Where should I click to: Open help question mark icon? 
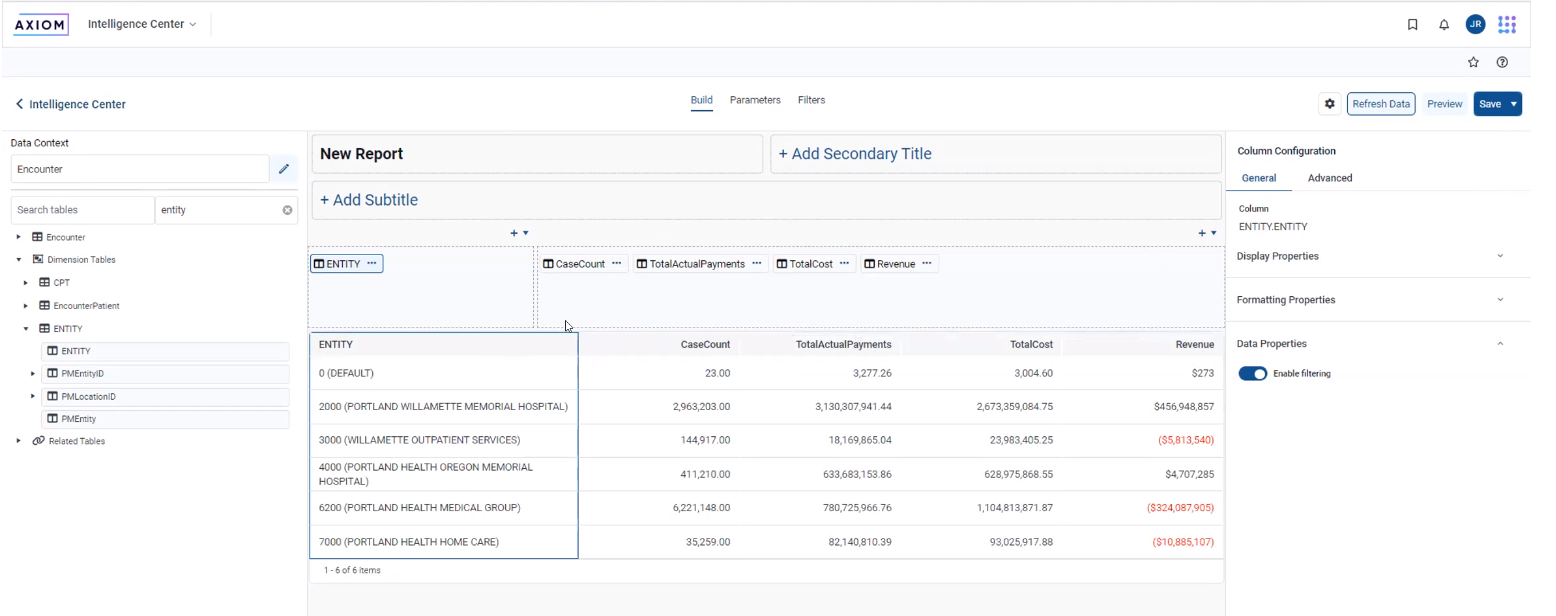[1502, 62]
